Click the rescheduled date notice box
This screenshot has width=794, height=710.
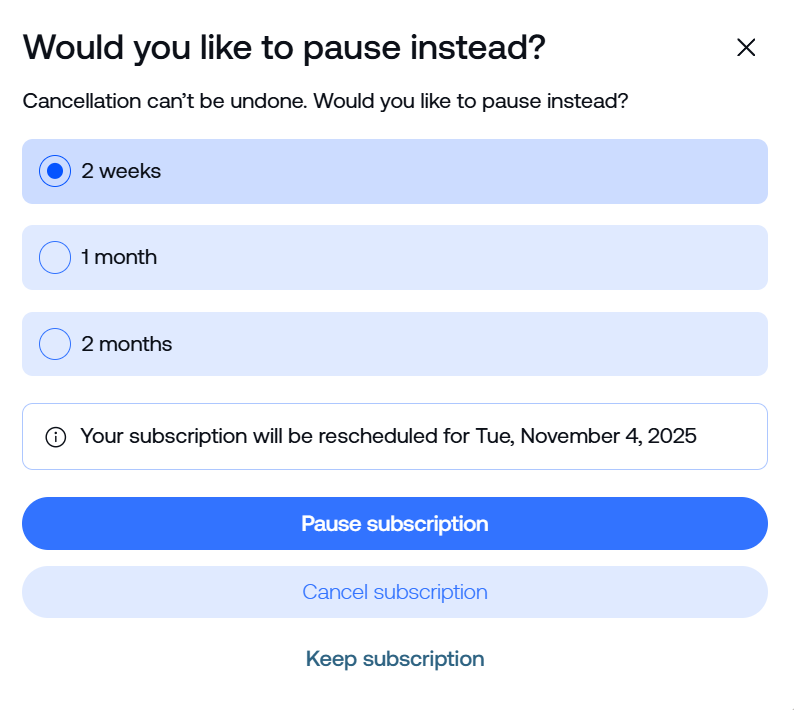tap(730, 437)
